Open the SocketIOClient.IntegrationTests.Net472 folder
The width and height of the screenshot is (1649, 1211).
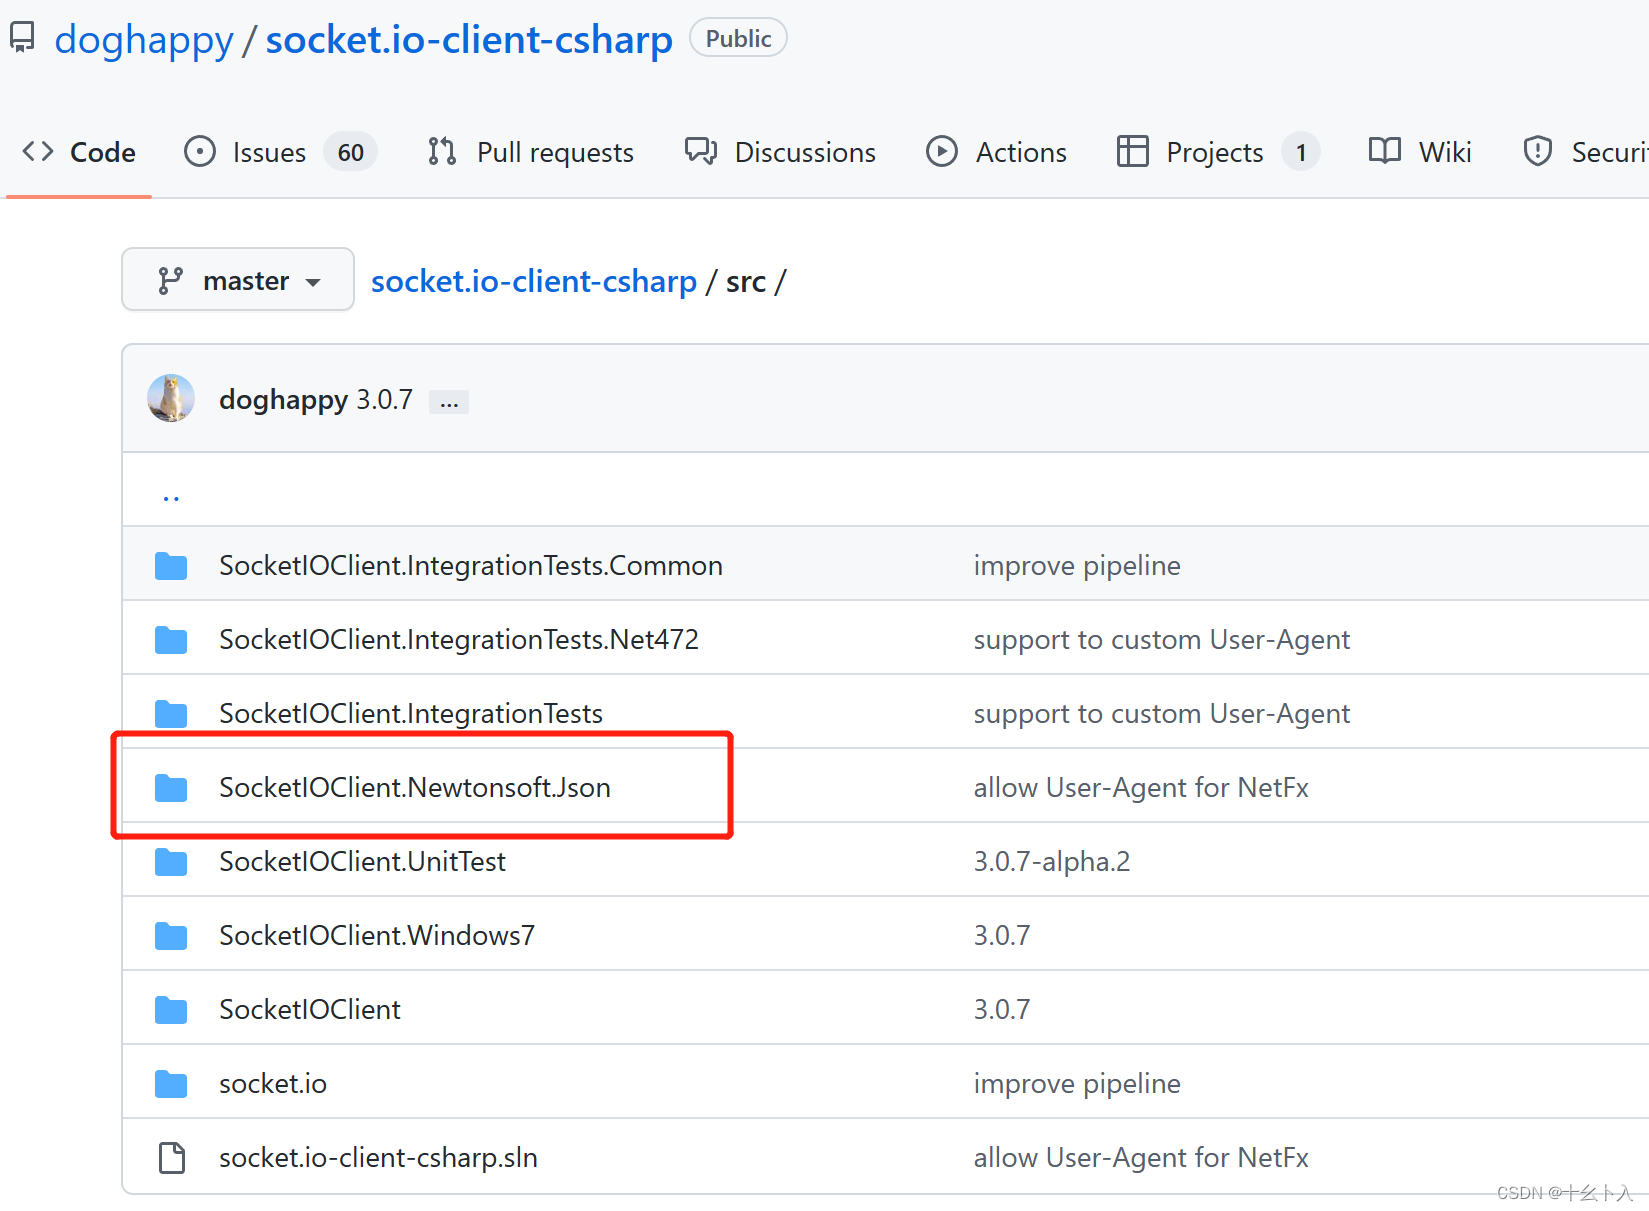[459, 639]
